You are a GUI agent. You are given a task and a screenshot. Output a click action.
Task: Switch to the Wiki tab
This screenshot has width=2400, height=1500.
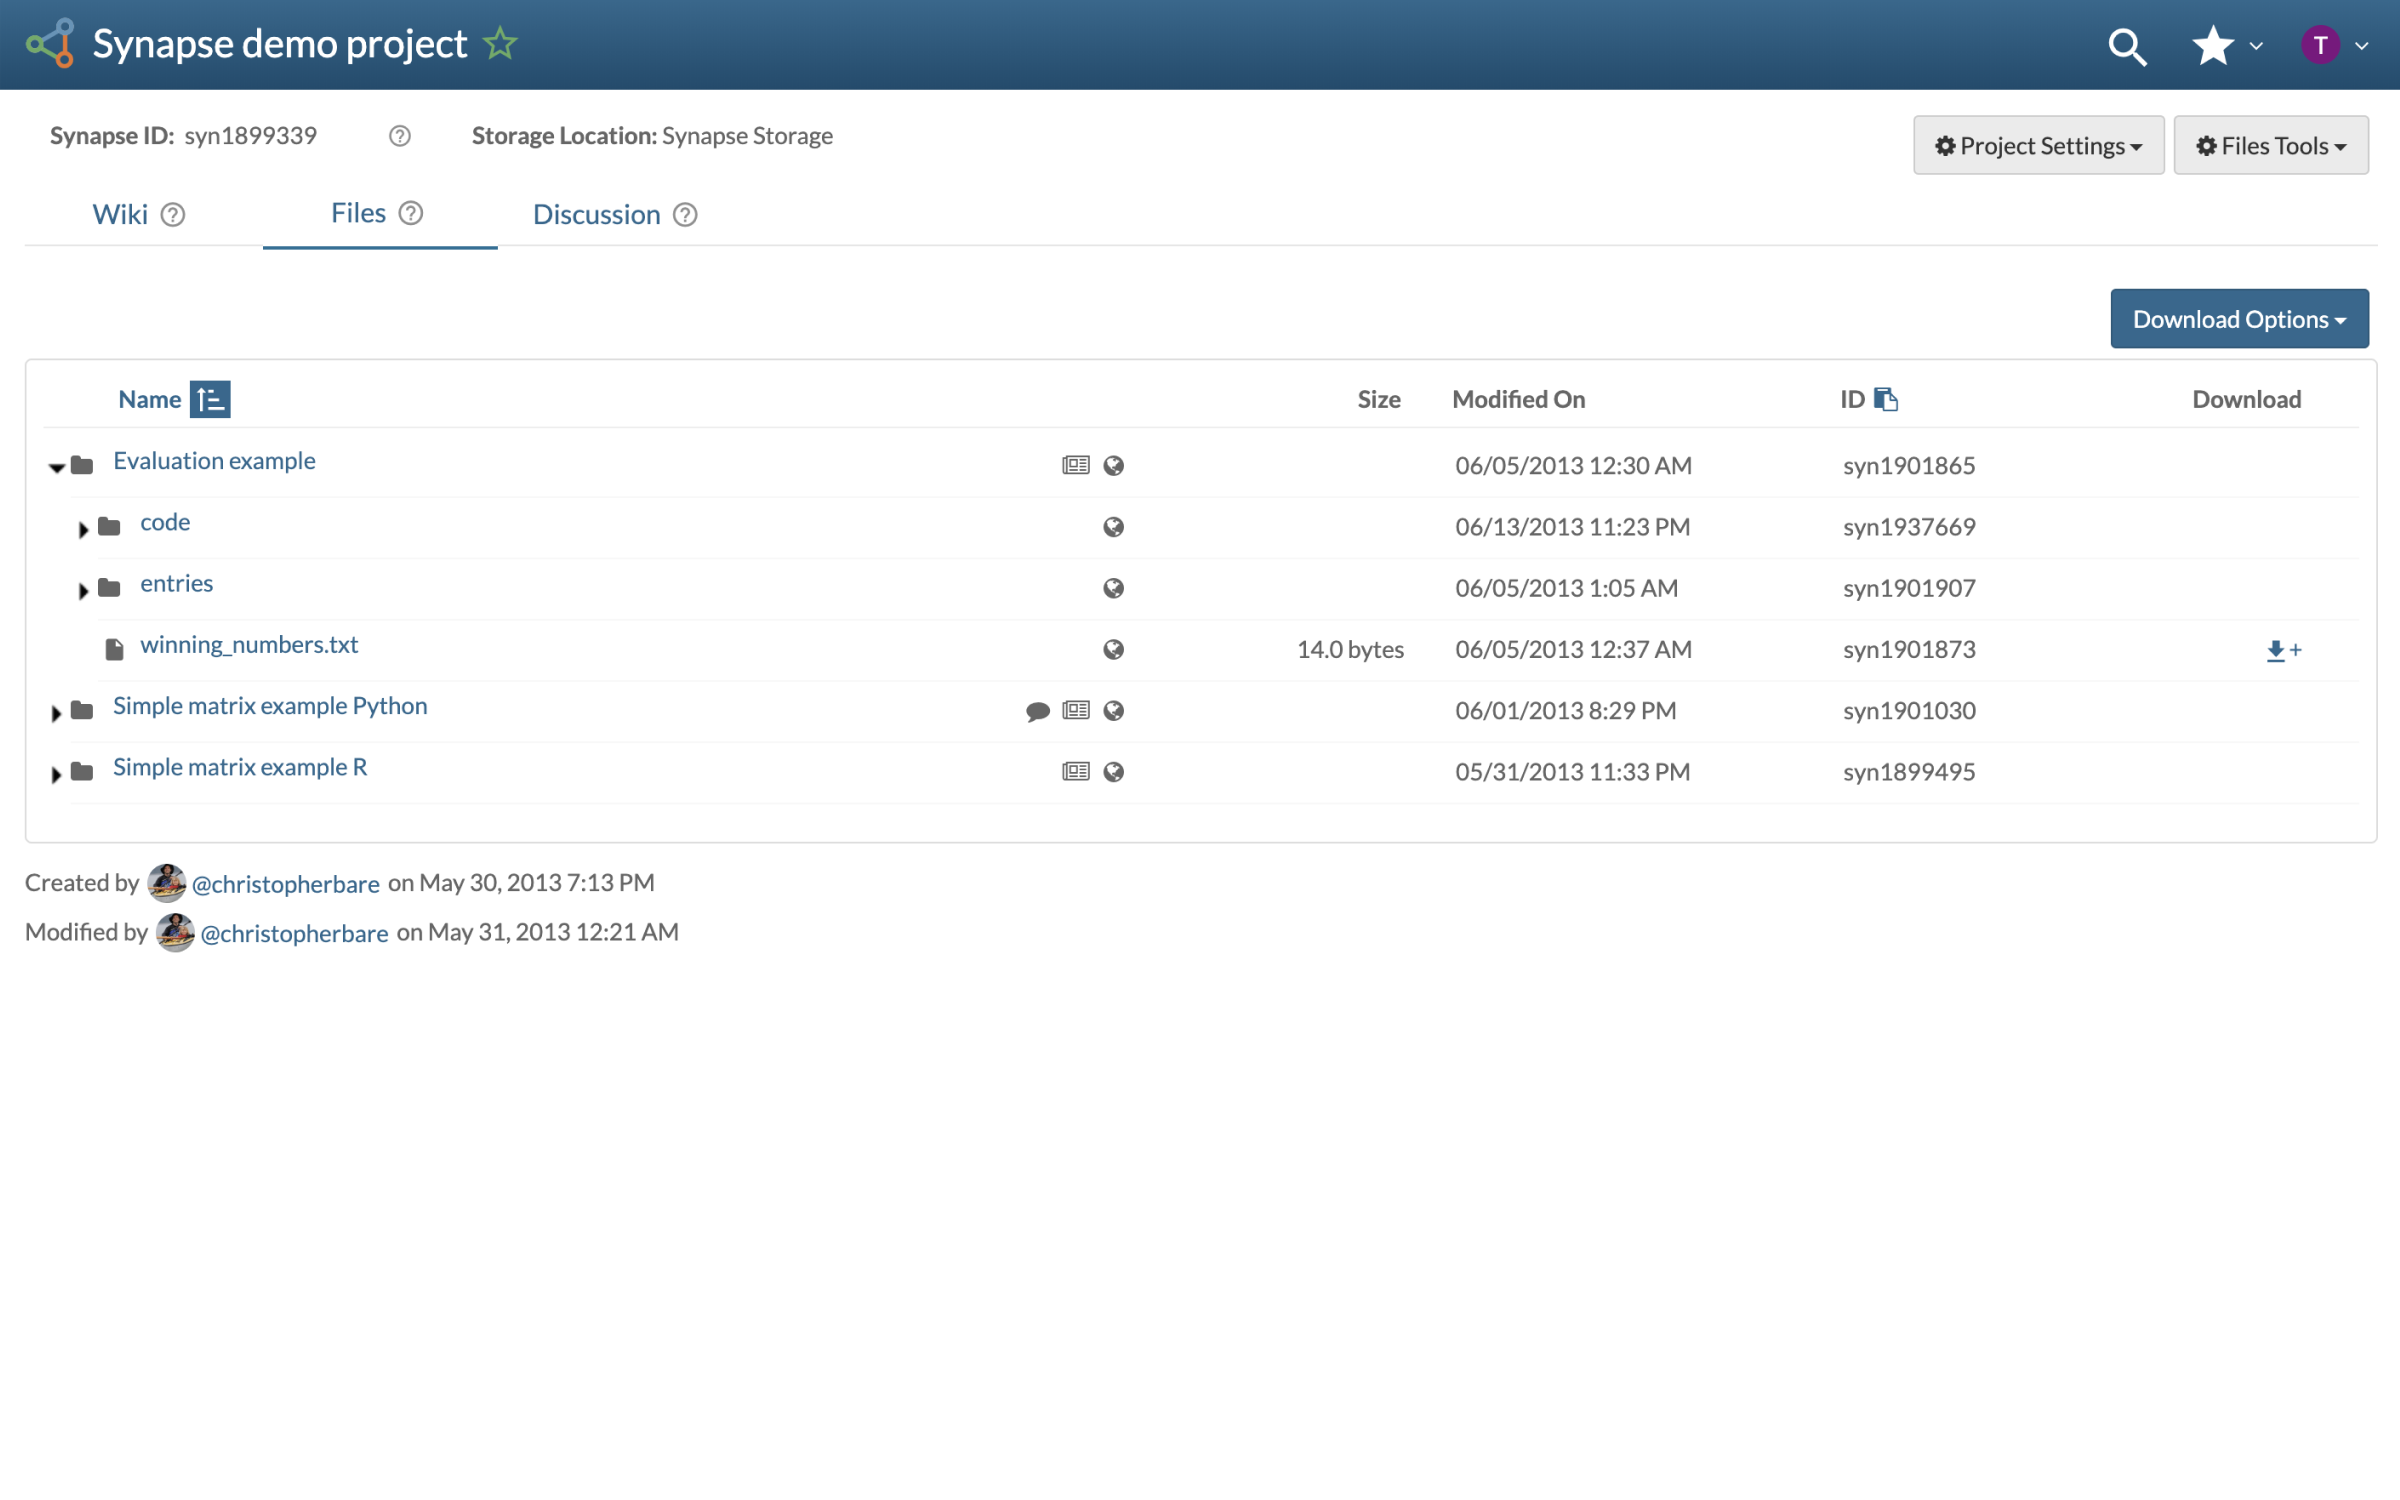pos(120,214)
